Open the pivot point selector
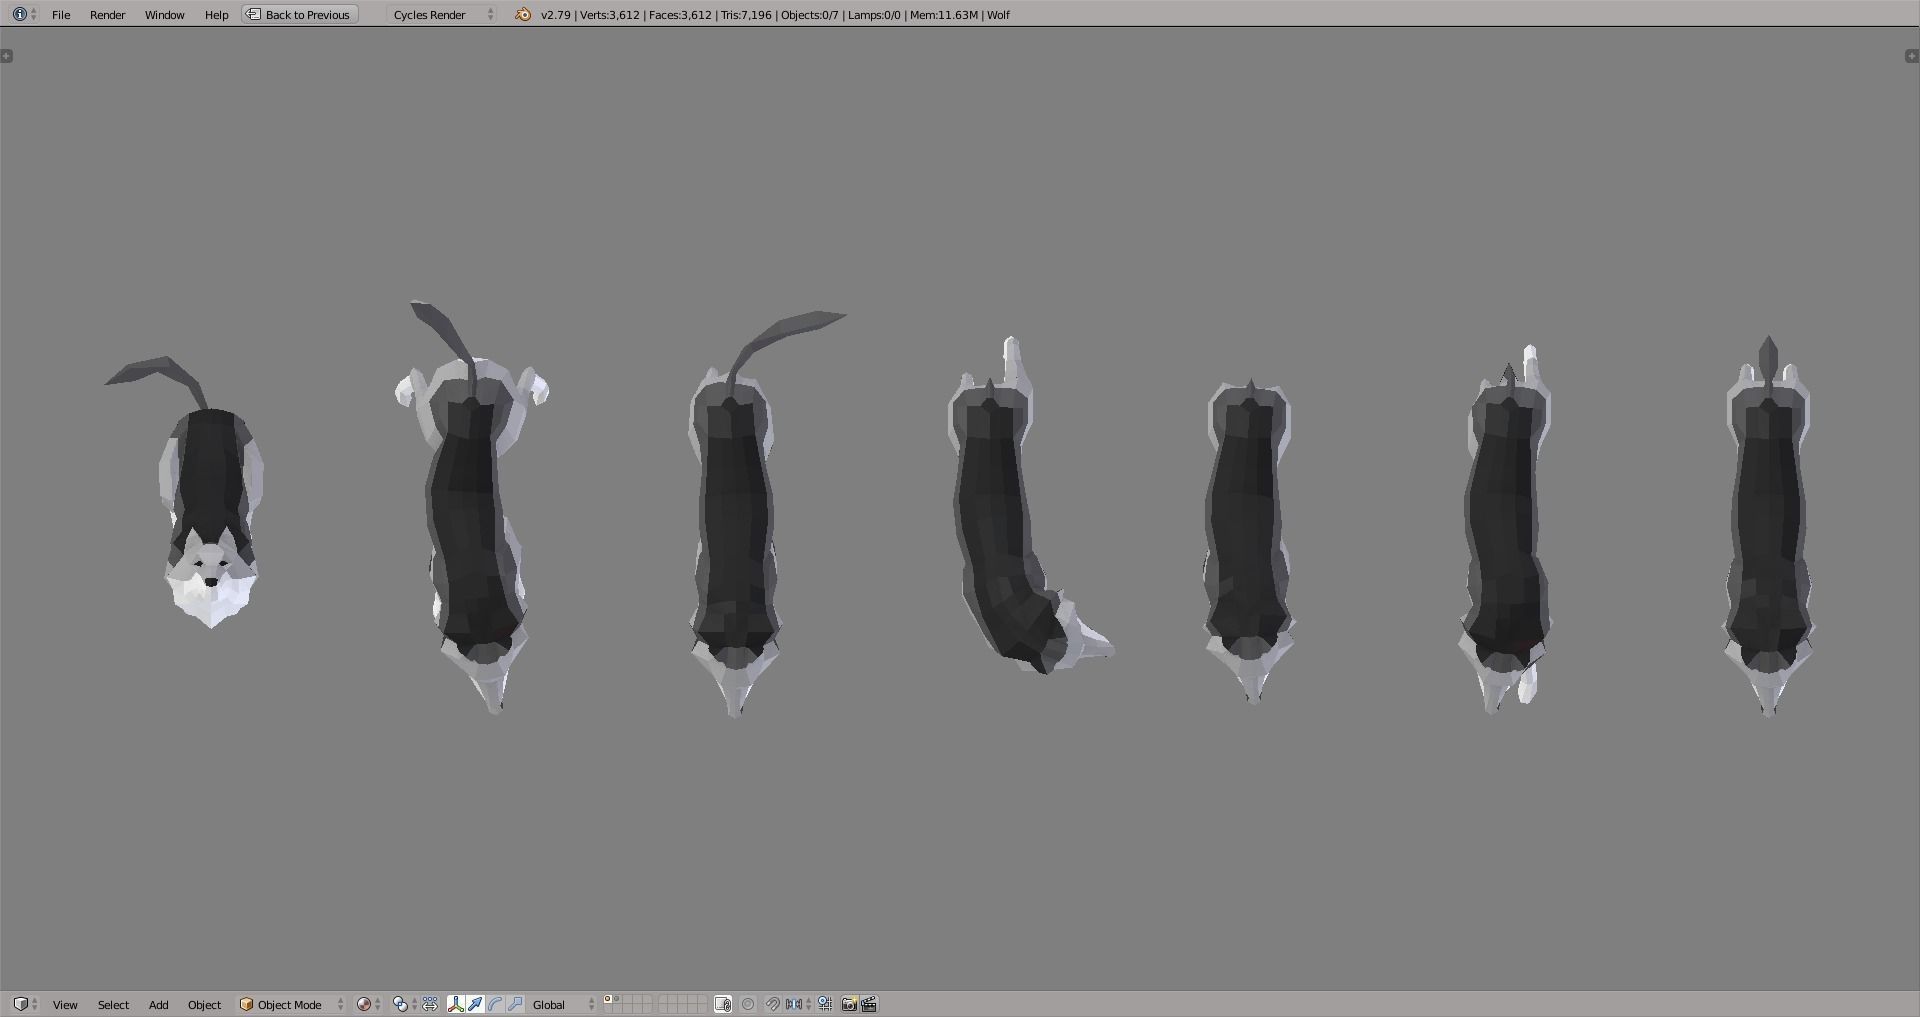The image size is (1920, 1017). [405, 1004]
